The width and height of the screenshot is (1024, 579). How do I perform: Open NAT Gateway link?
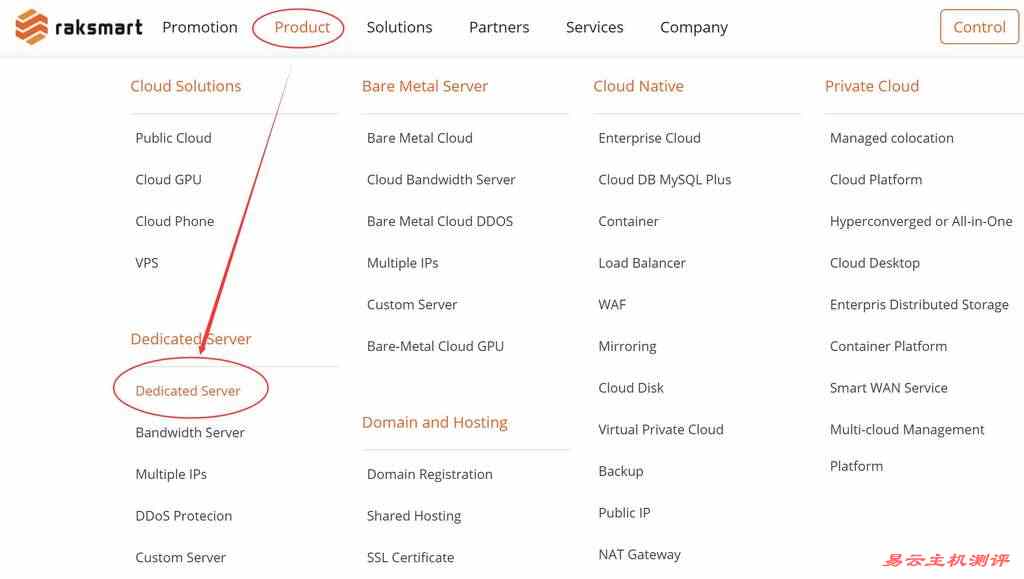coord(639,555)
